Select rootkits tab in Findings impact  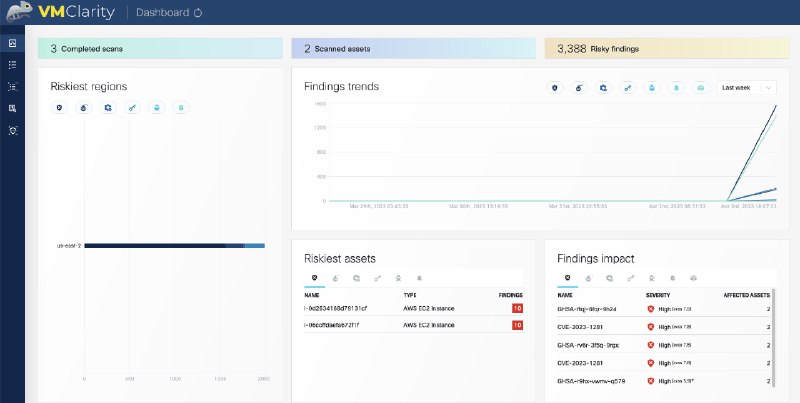(x=672, y=278)
